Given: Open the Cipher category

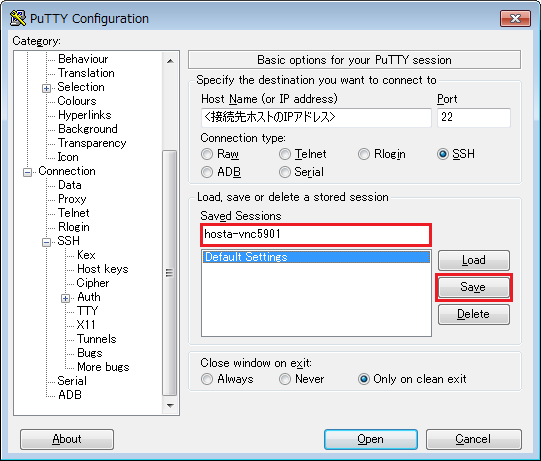Looking at the screenshot, I should coord(93,283).
